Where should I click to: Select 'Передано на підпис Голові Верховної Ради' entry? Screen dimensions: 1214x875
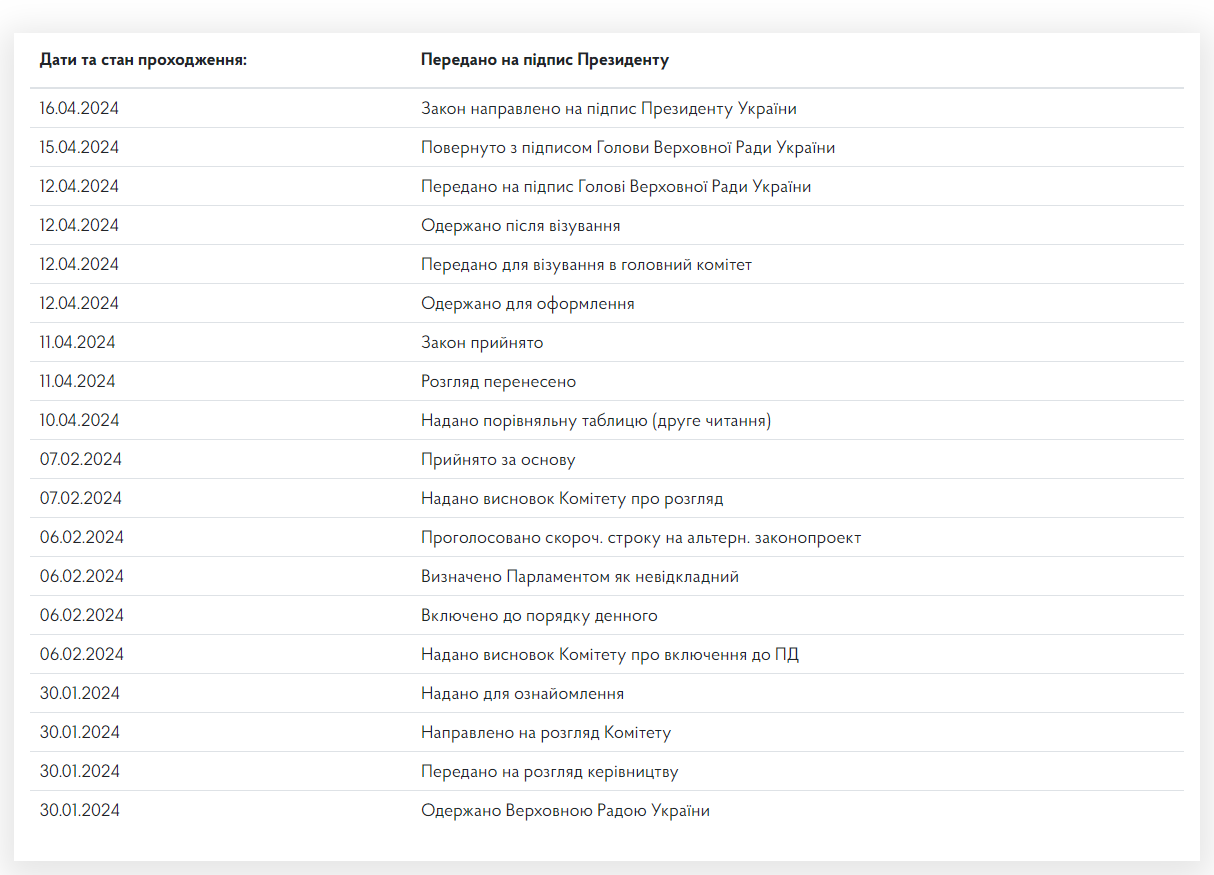point(615,187)
